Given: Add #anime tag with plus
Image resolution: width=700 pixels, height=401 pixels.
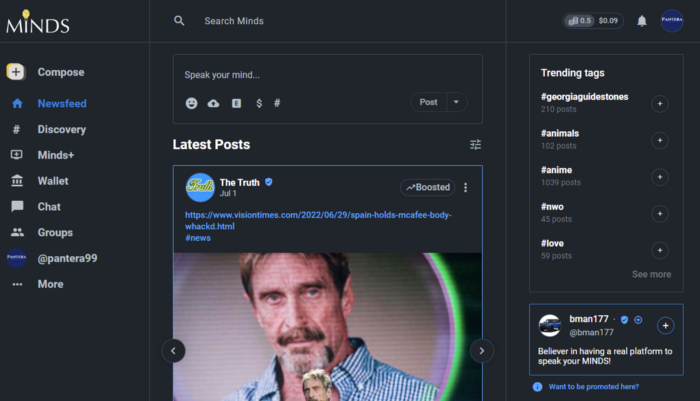Looking at the screenshot, I should (x=660, y=177).
